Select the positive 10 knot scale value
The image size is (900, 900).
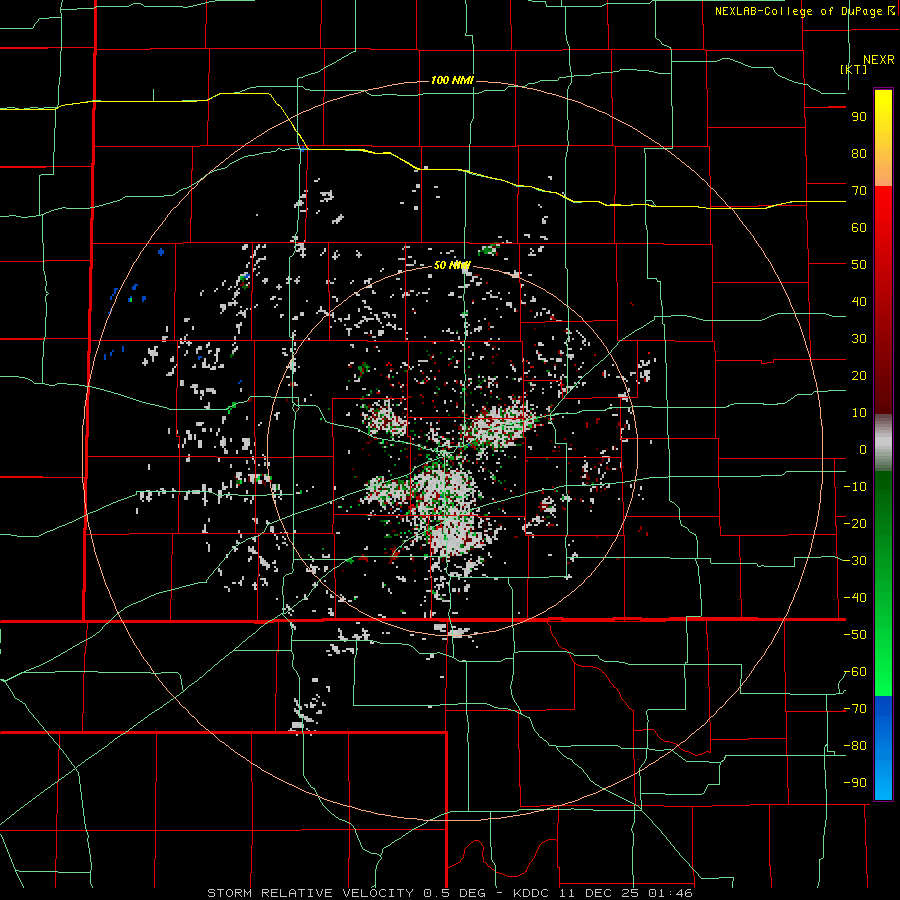[x=859, y=413]
